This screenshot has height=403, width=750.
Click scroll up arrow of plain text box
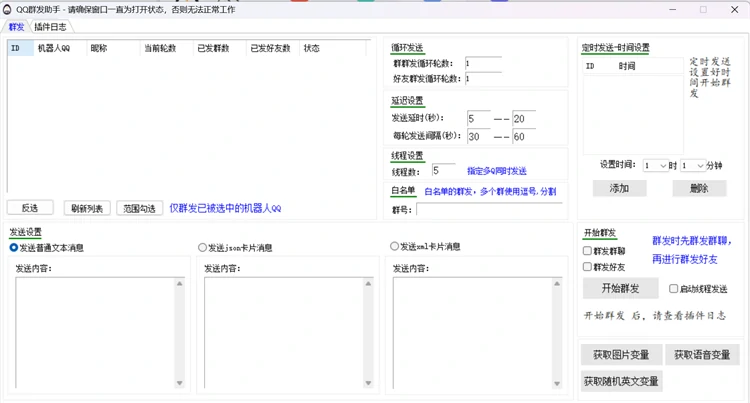pyautogui.click(x=179, y=283)
